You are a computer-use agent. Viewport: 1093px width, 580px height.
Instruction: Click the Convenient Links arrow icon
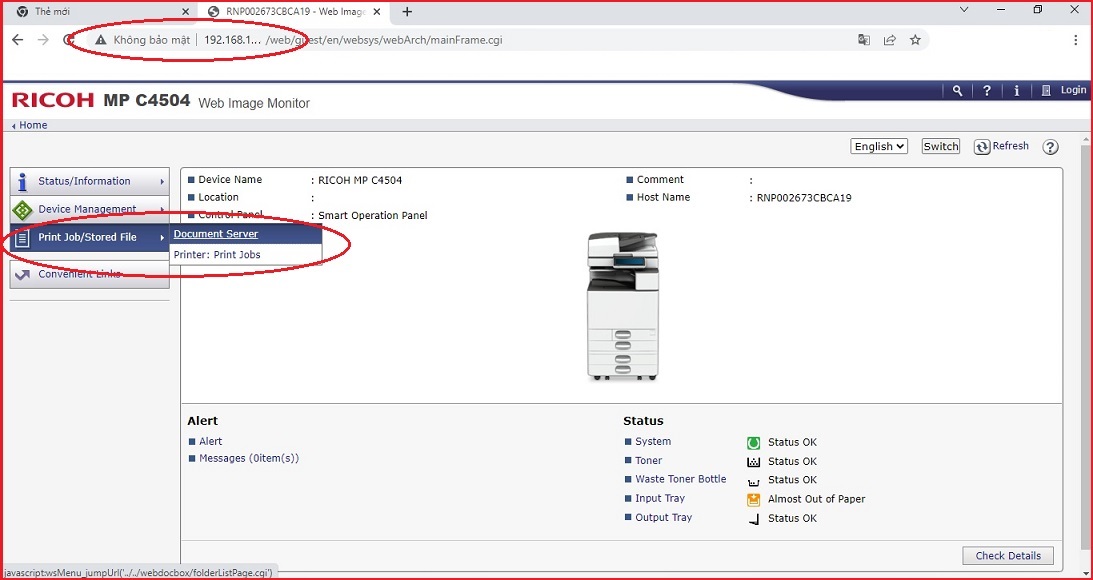coord(22,275)
